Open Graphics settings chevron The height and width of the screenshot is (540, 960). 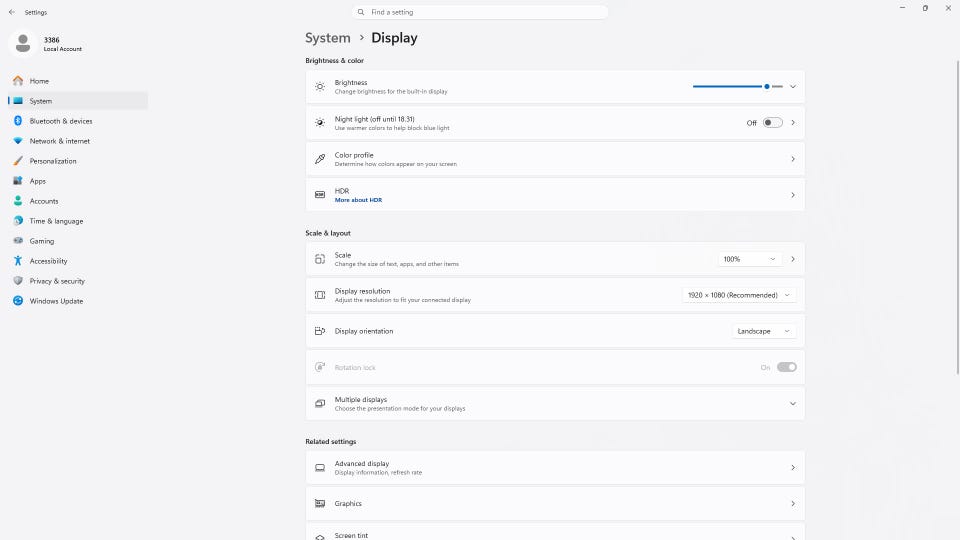pos(793,503)
